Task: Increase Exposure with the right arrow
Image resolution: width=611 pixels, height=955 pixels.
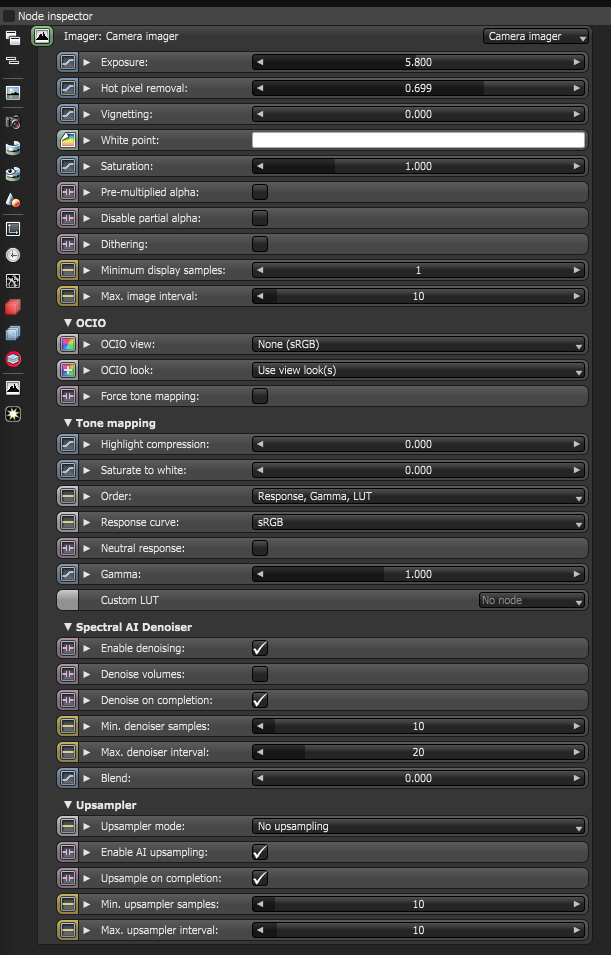Action: [x=577, y=62]
